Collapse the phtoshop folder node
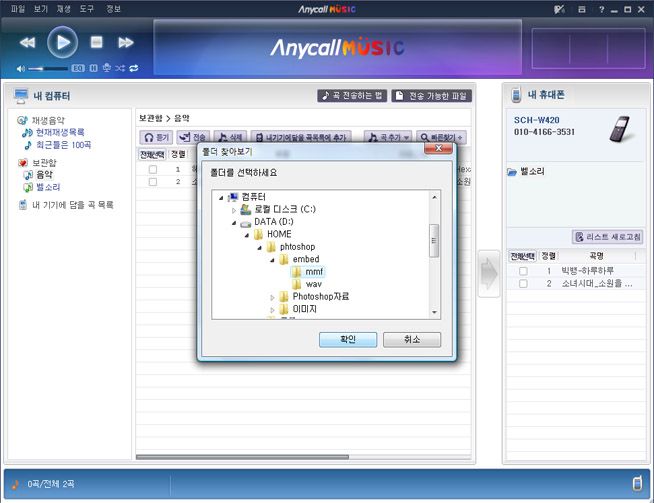The height and width of the screenshot is (503, 654). [x=259, y=248]
